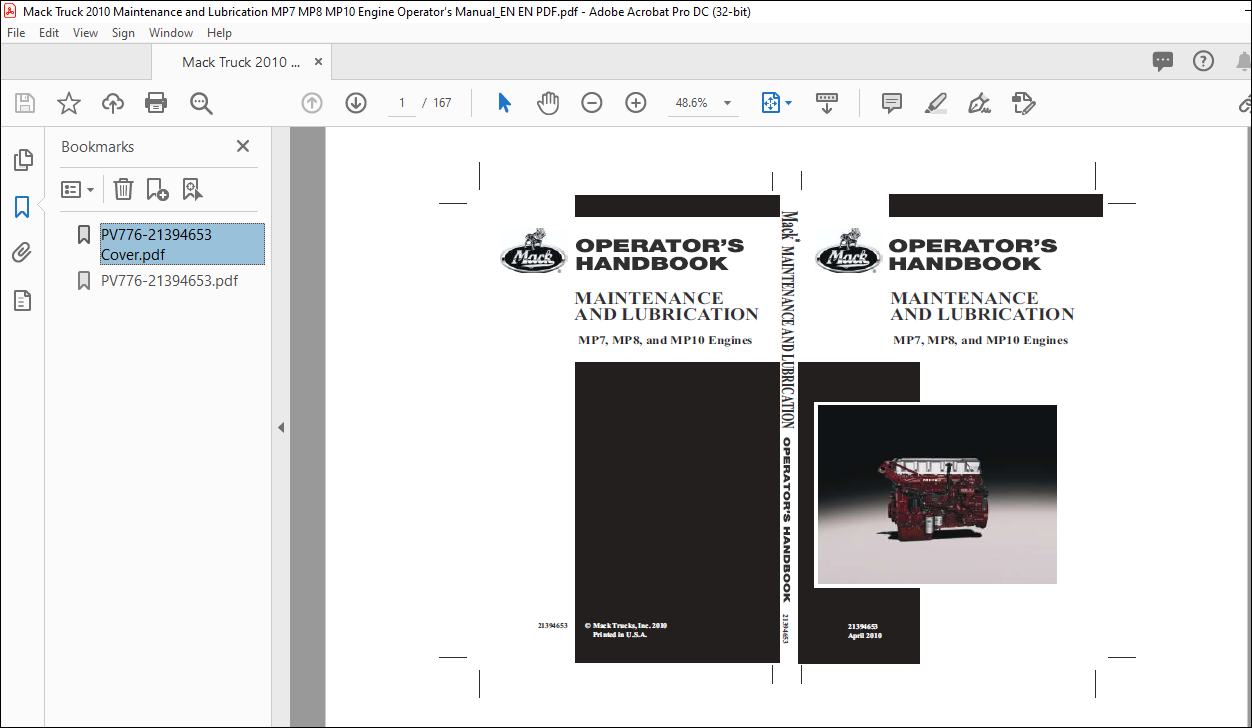The width and height of the screenshot is (1252, 728).
Task: Open the Sign menu
Action: point(123,33)
